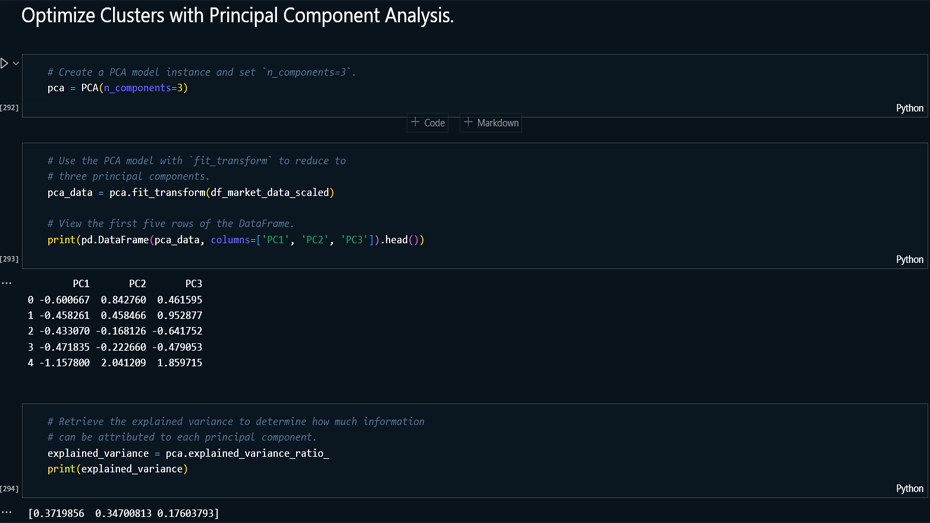Image resolution: width=930 pixels, height=523 pixels.
Task: Click the explained variance ratio output array
Action: coord(123,513)
